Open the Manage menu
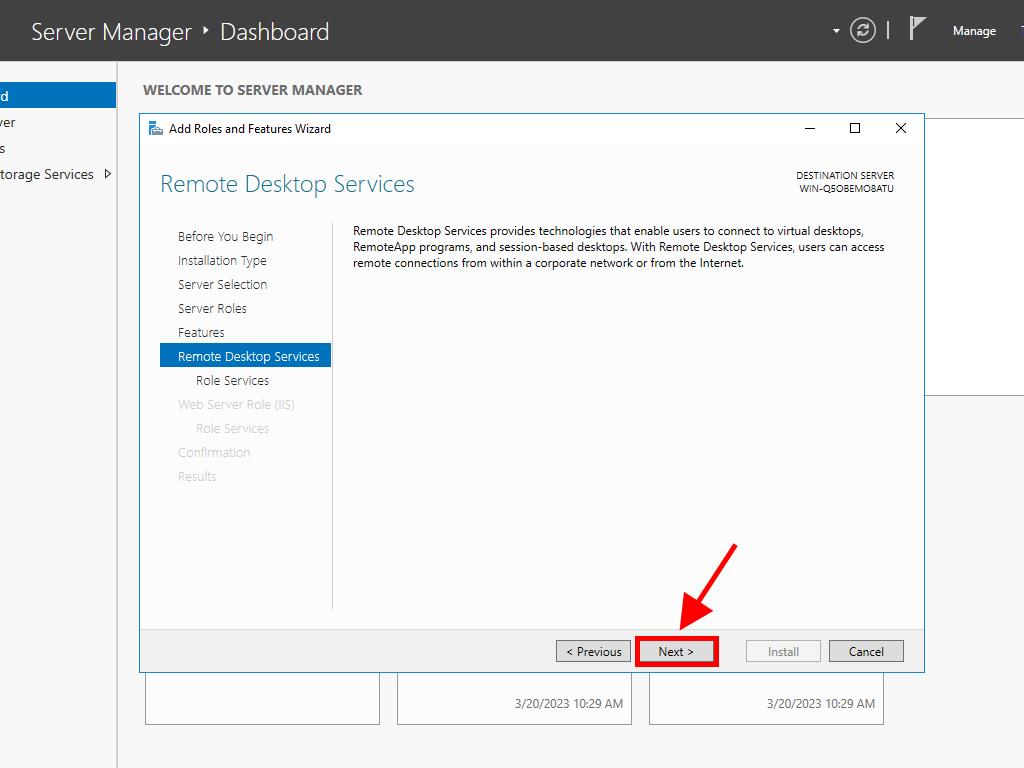1024x768 pixels. coord(973,31)
